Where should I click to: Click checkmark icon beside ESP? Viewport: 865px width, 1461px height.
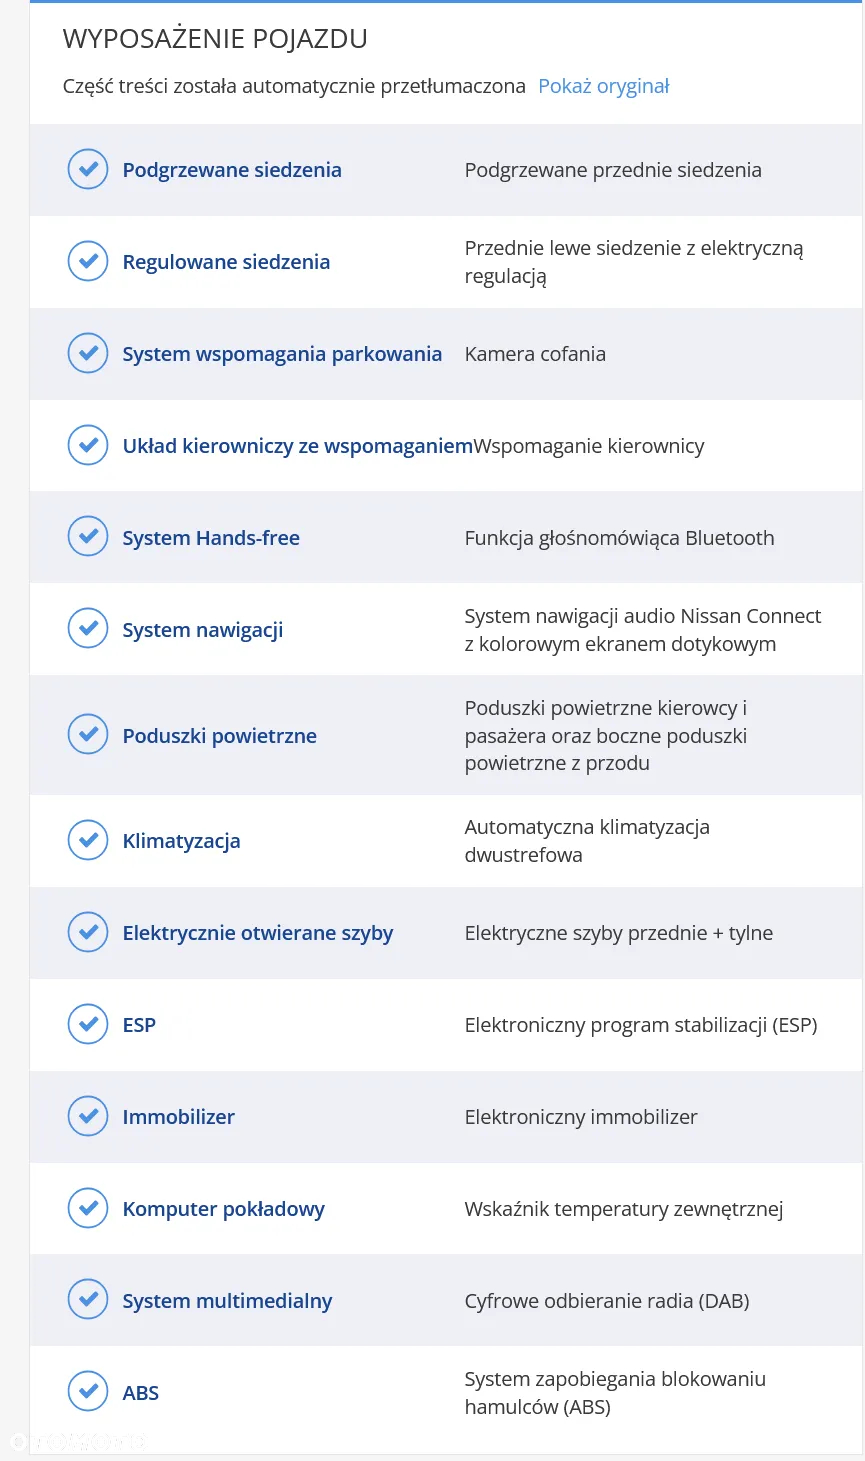(x=88, y=1024)
